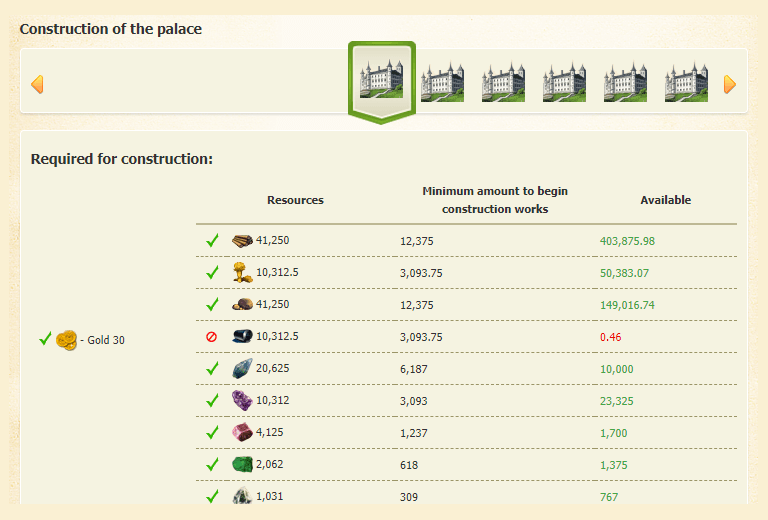
Task: Click the check mark in the 20,625 row
Action: point(212,368)
